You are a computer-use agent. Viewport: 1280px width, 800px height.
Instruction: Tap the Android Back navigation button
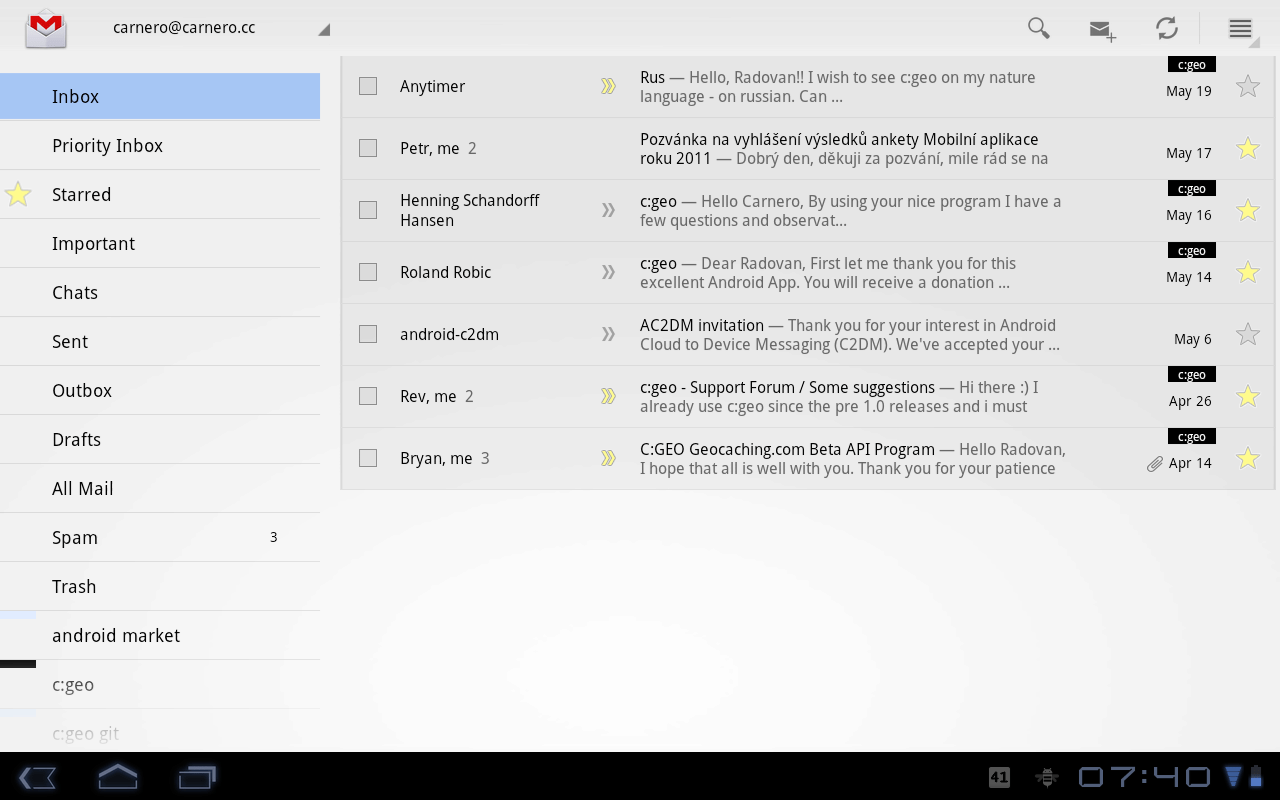[x=37, y=777]
